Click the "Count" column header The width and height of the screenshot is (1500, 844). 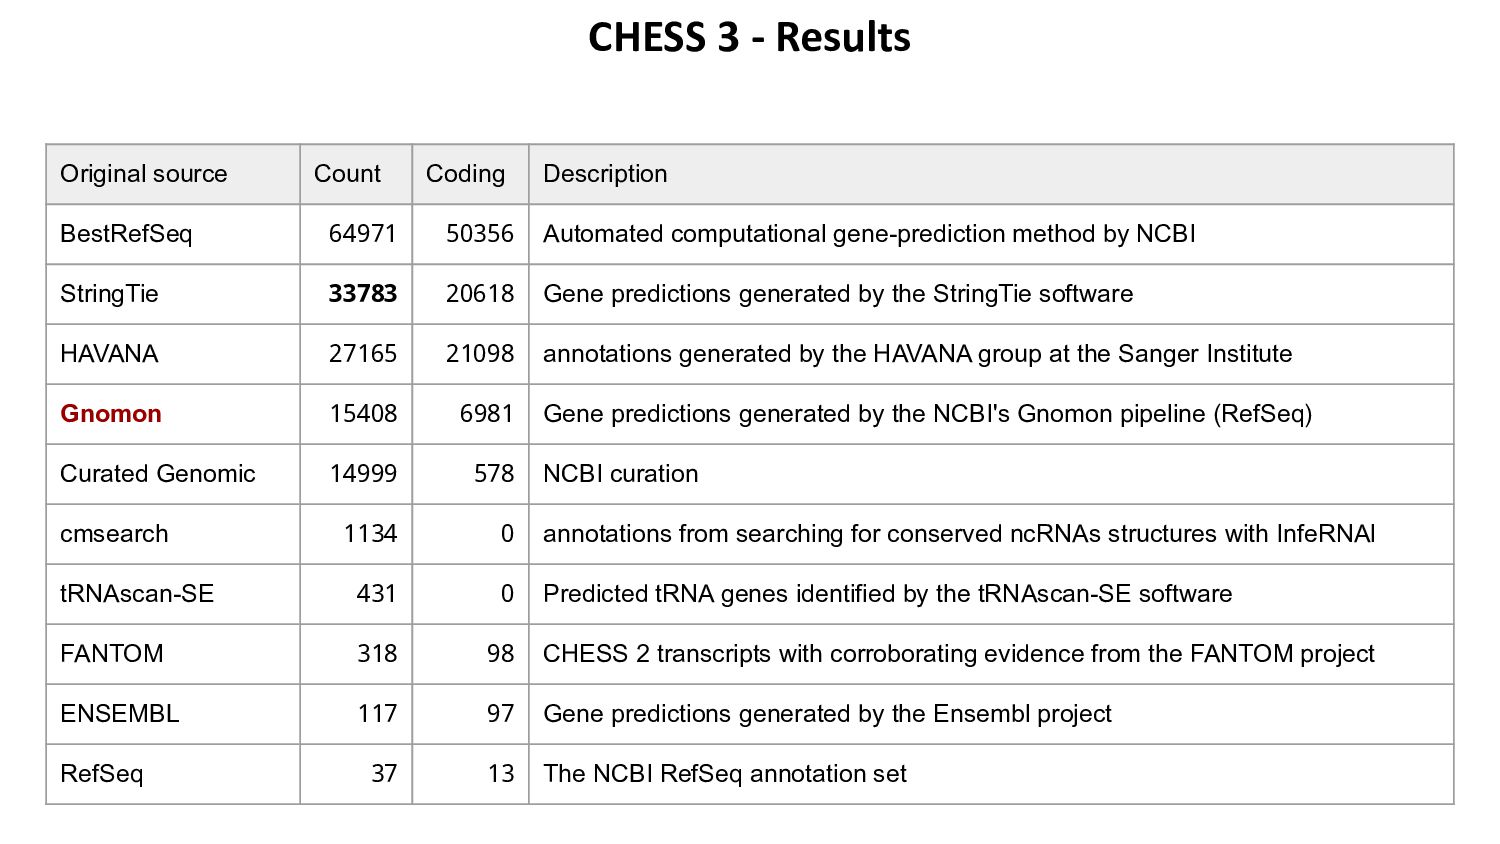tap(347, 174)
